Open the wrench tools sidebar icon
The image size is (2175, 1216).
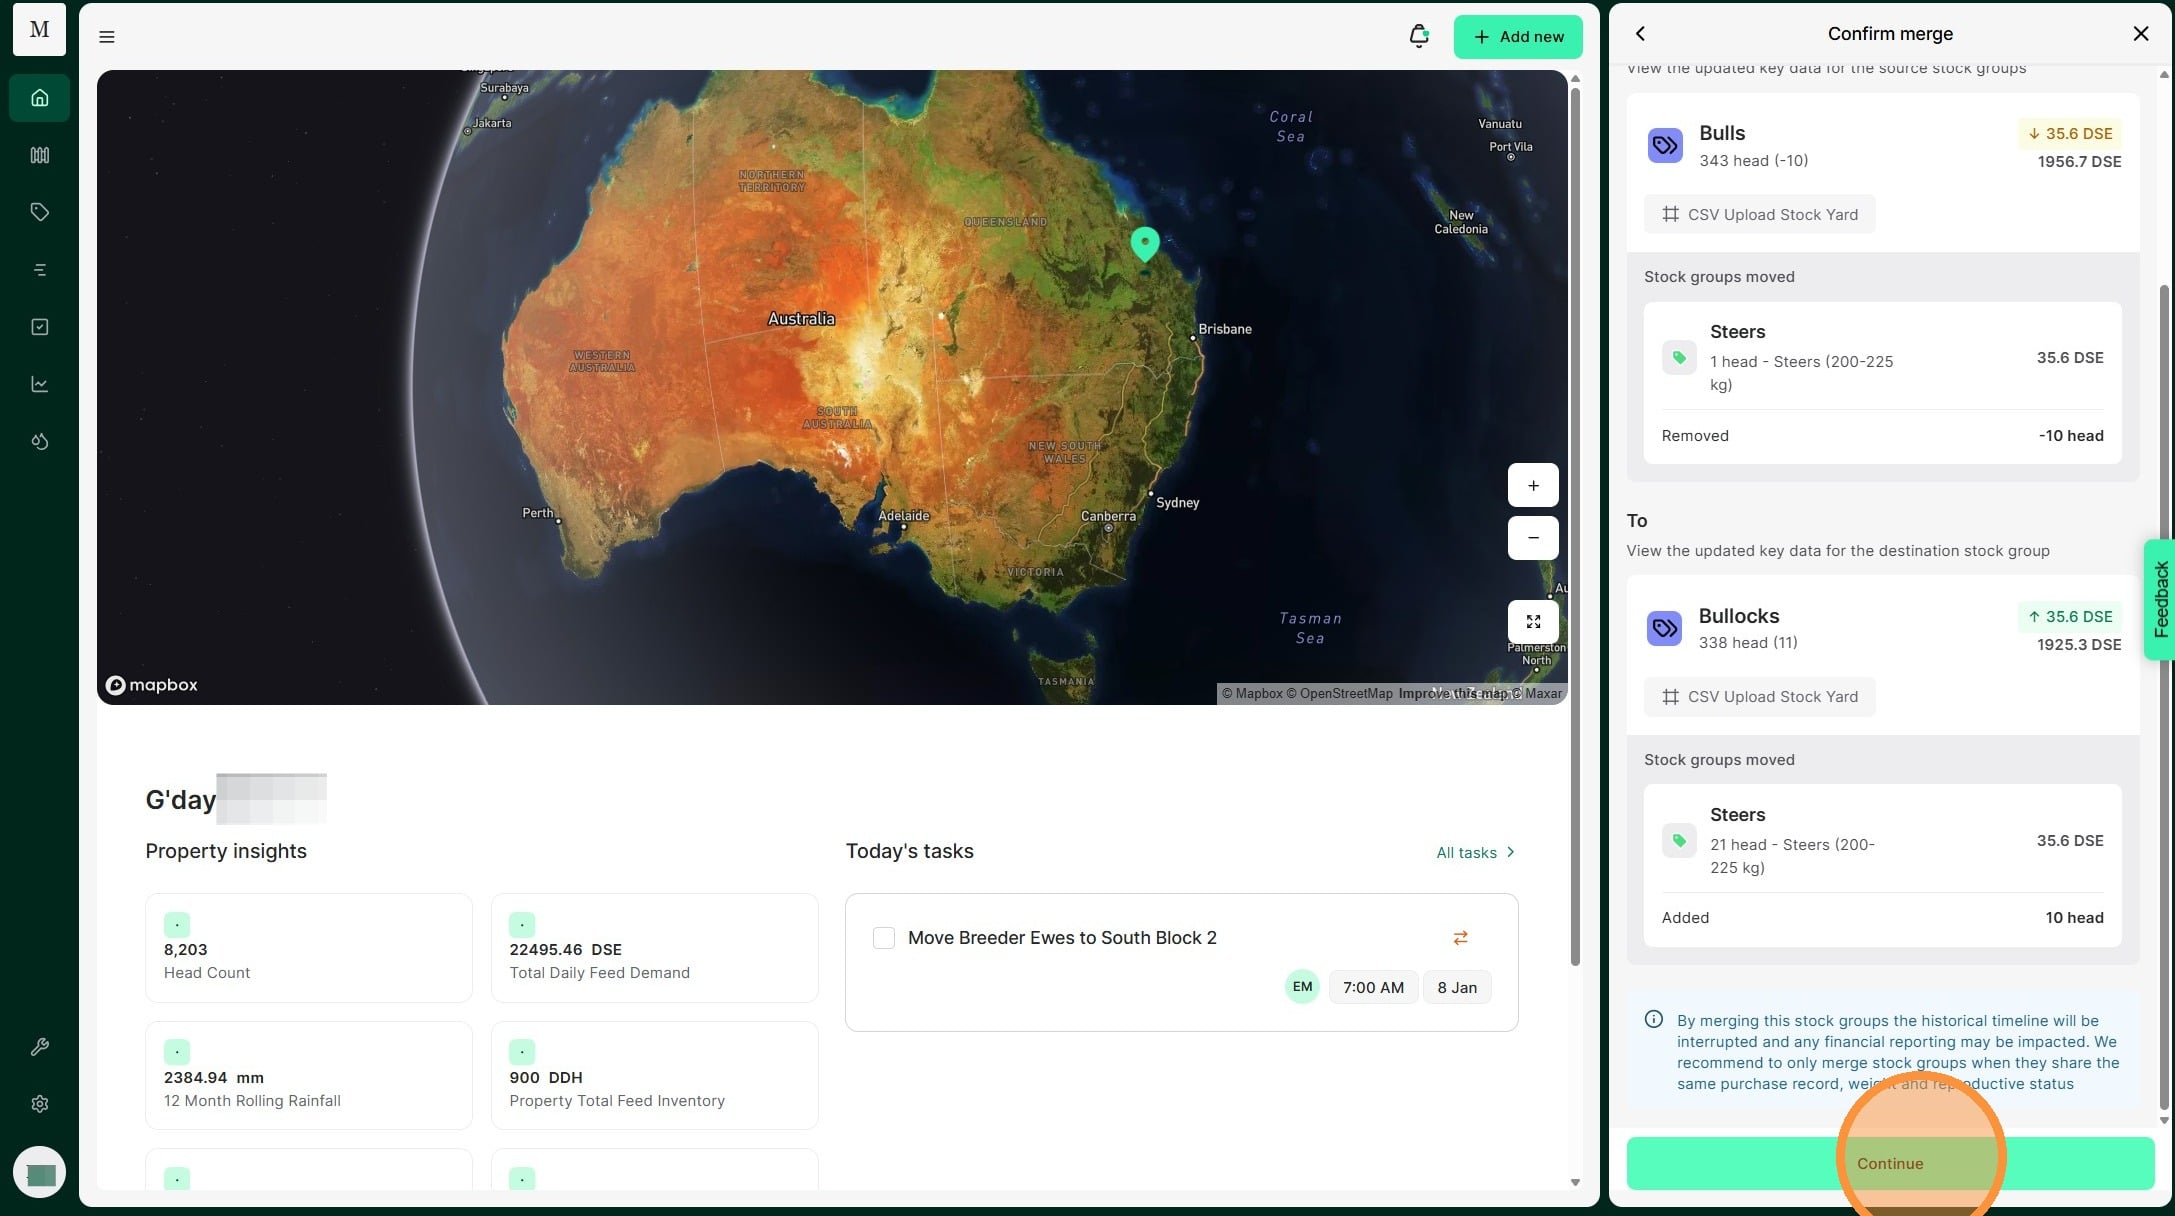pyautogui.click(x=39, y=1047)
